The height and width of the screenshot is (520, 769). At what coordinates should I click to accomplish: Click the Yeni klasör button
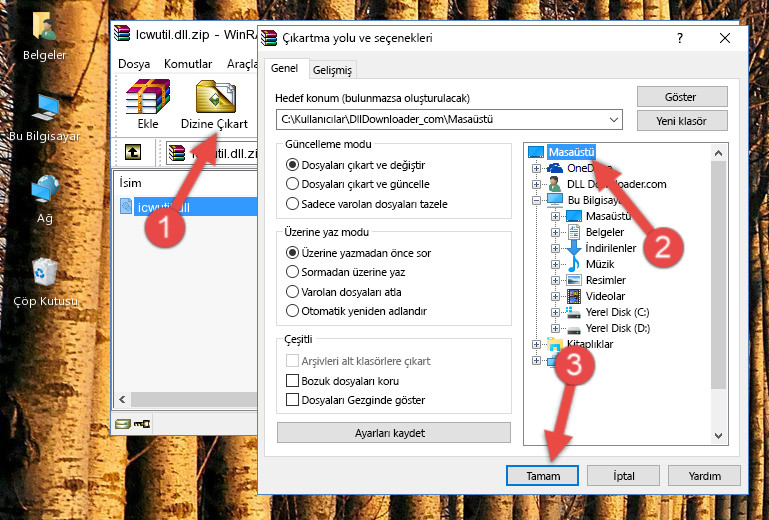pos(682,121)
